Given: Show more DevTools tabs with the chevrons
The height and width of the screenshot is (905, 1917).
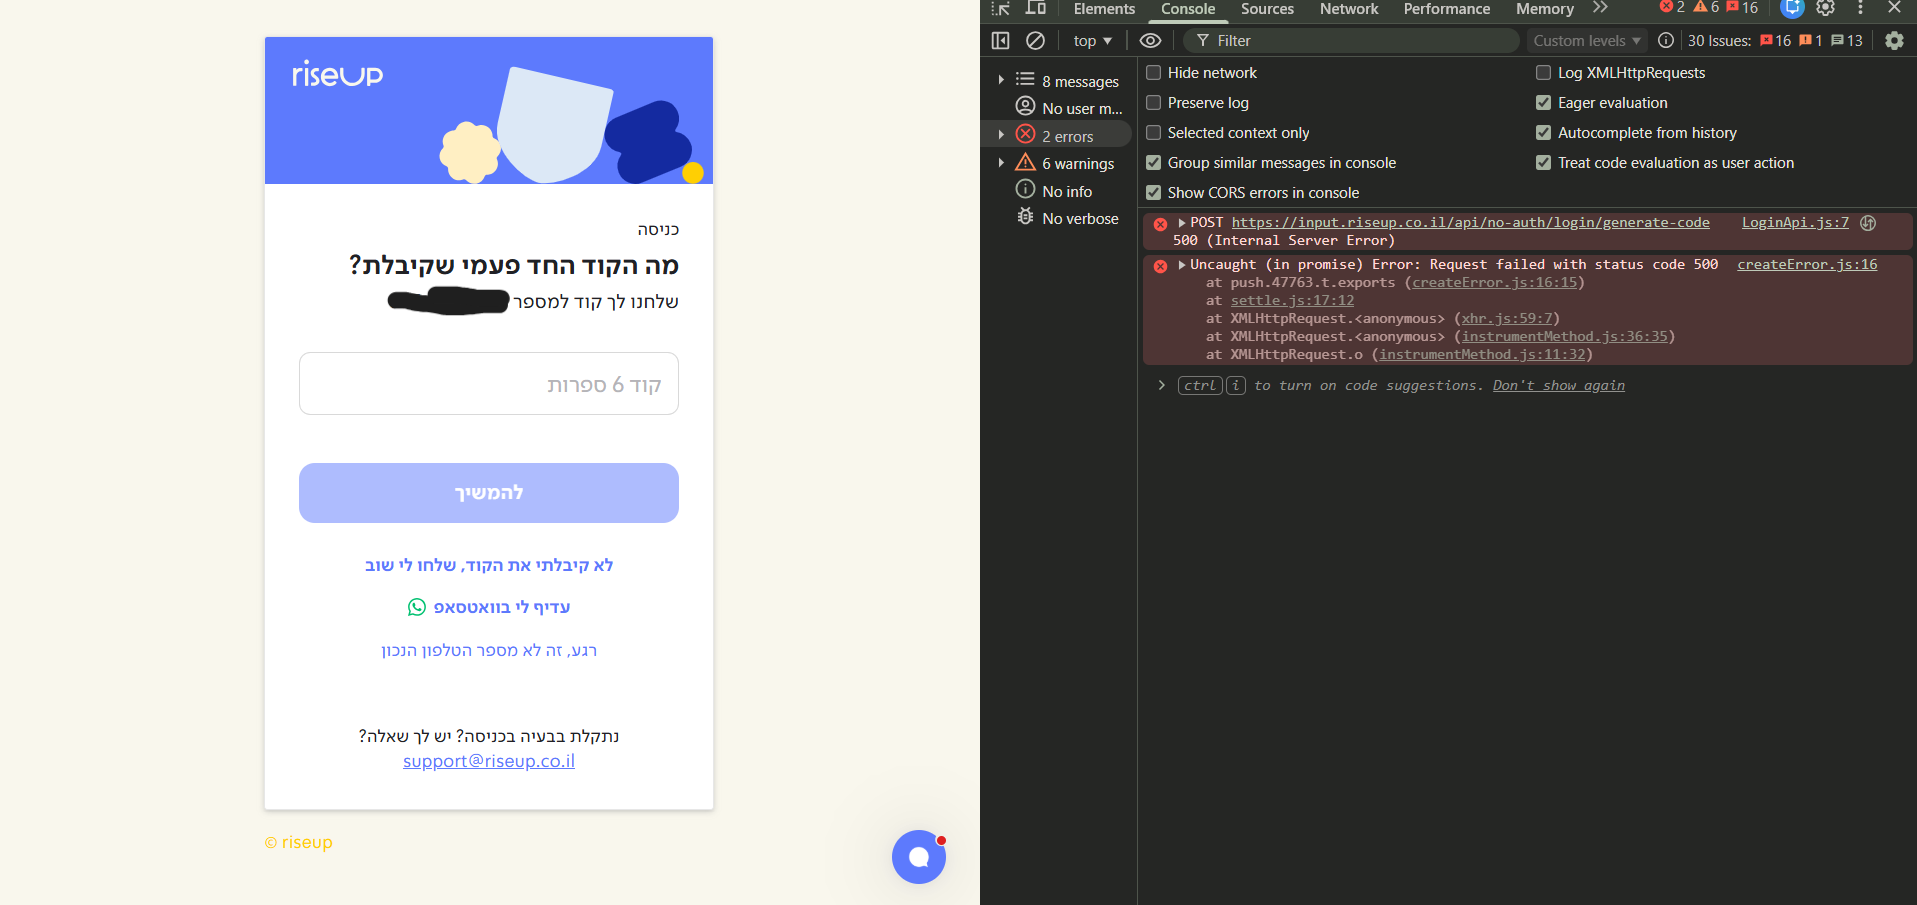Looking at the screenshot, I should coord(1600,8).
